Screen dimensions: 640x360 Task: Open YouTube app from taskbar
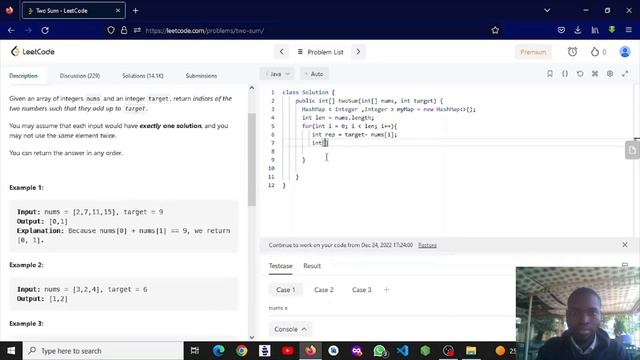pyautogui.click(x=287, y=351)
